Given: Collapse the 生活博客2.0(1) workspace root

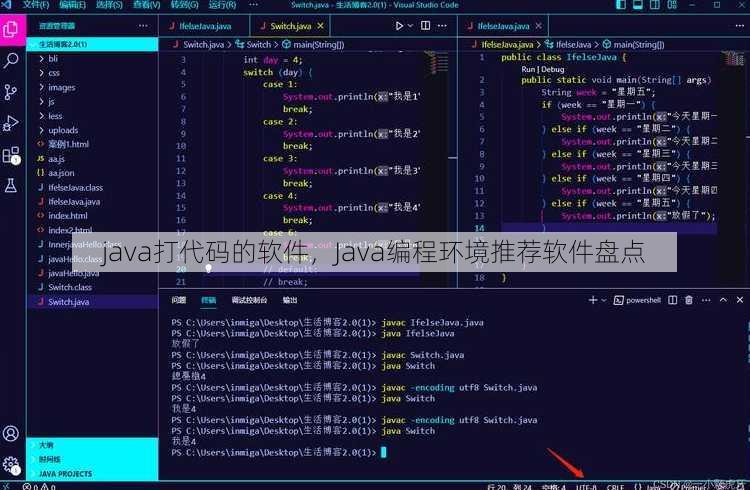Looking at the screenshot, I should click(92, 45).
